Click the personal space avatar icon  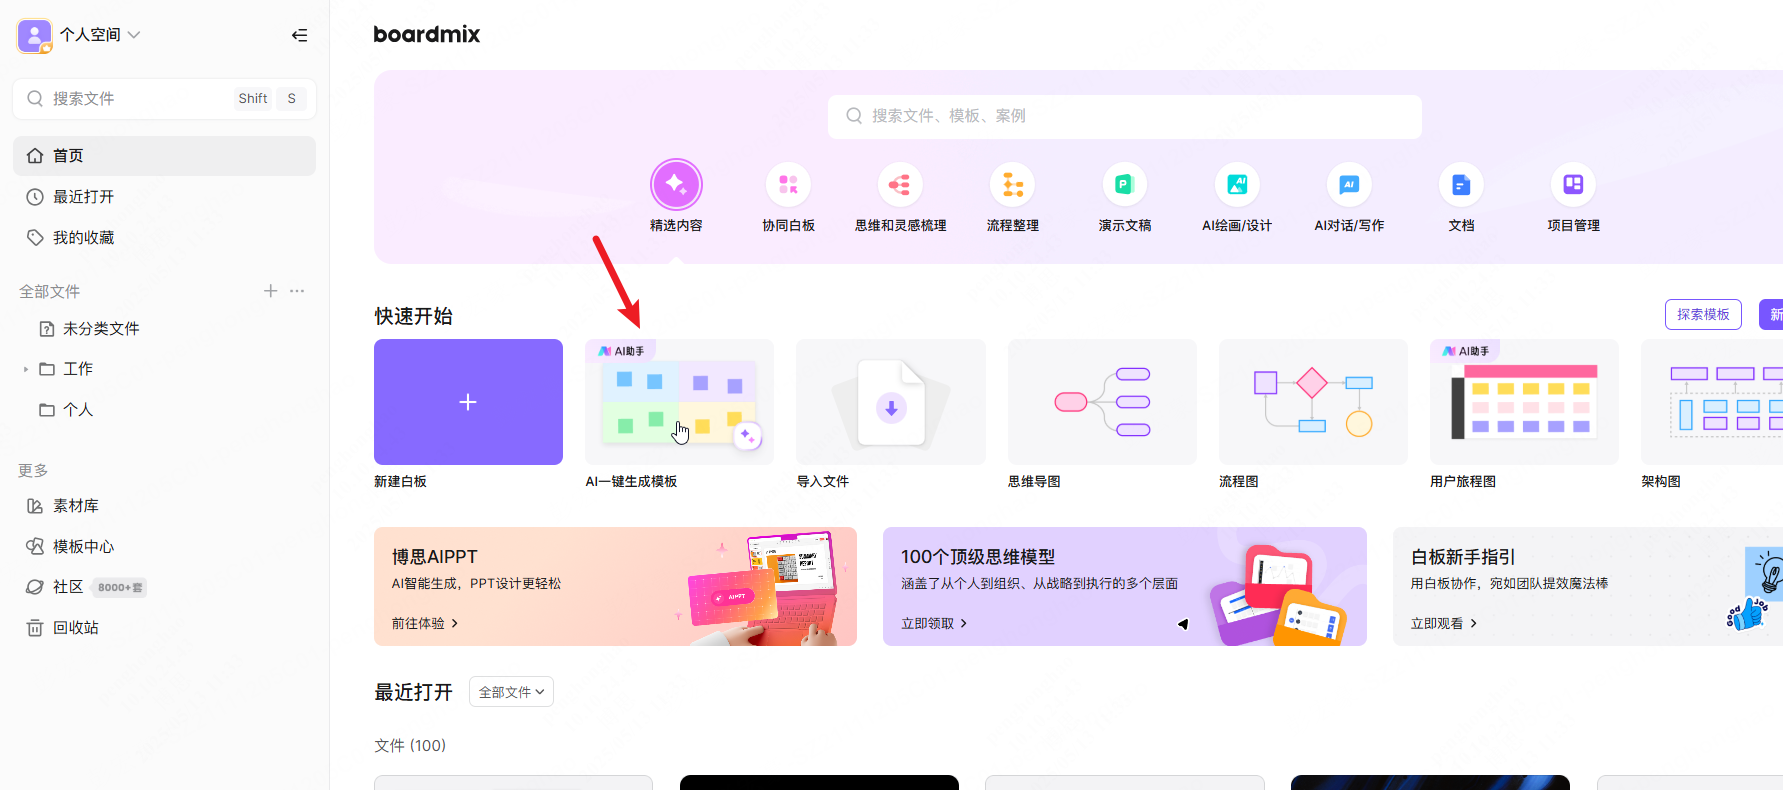(x=35, y=36)
